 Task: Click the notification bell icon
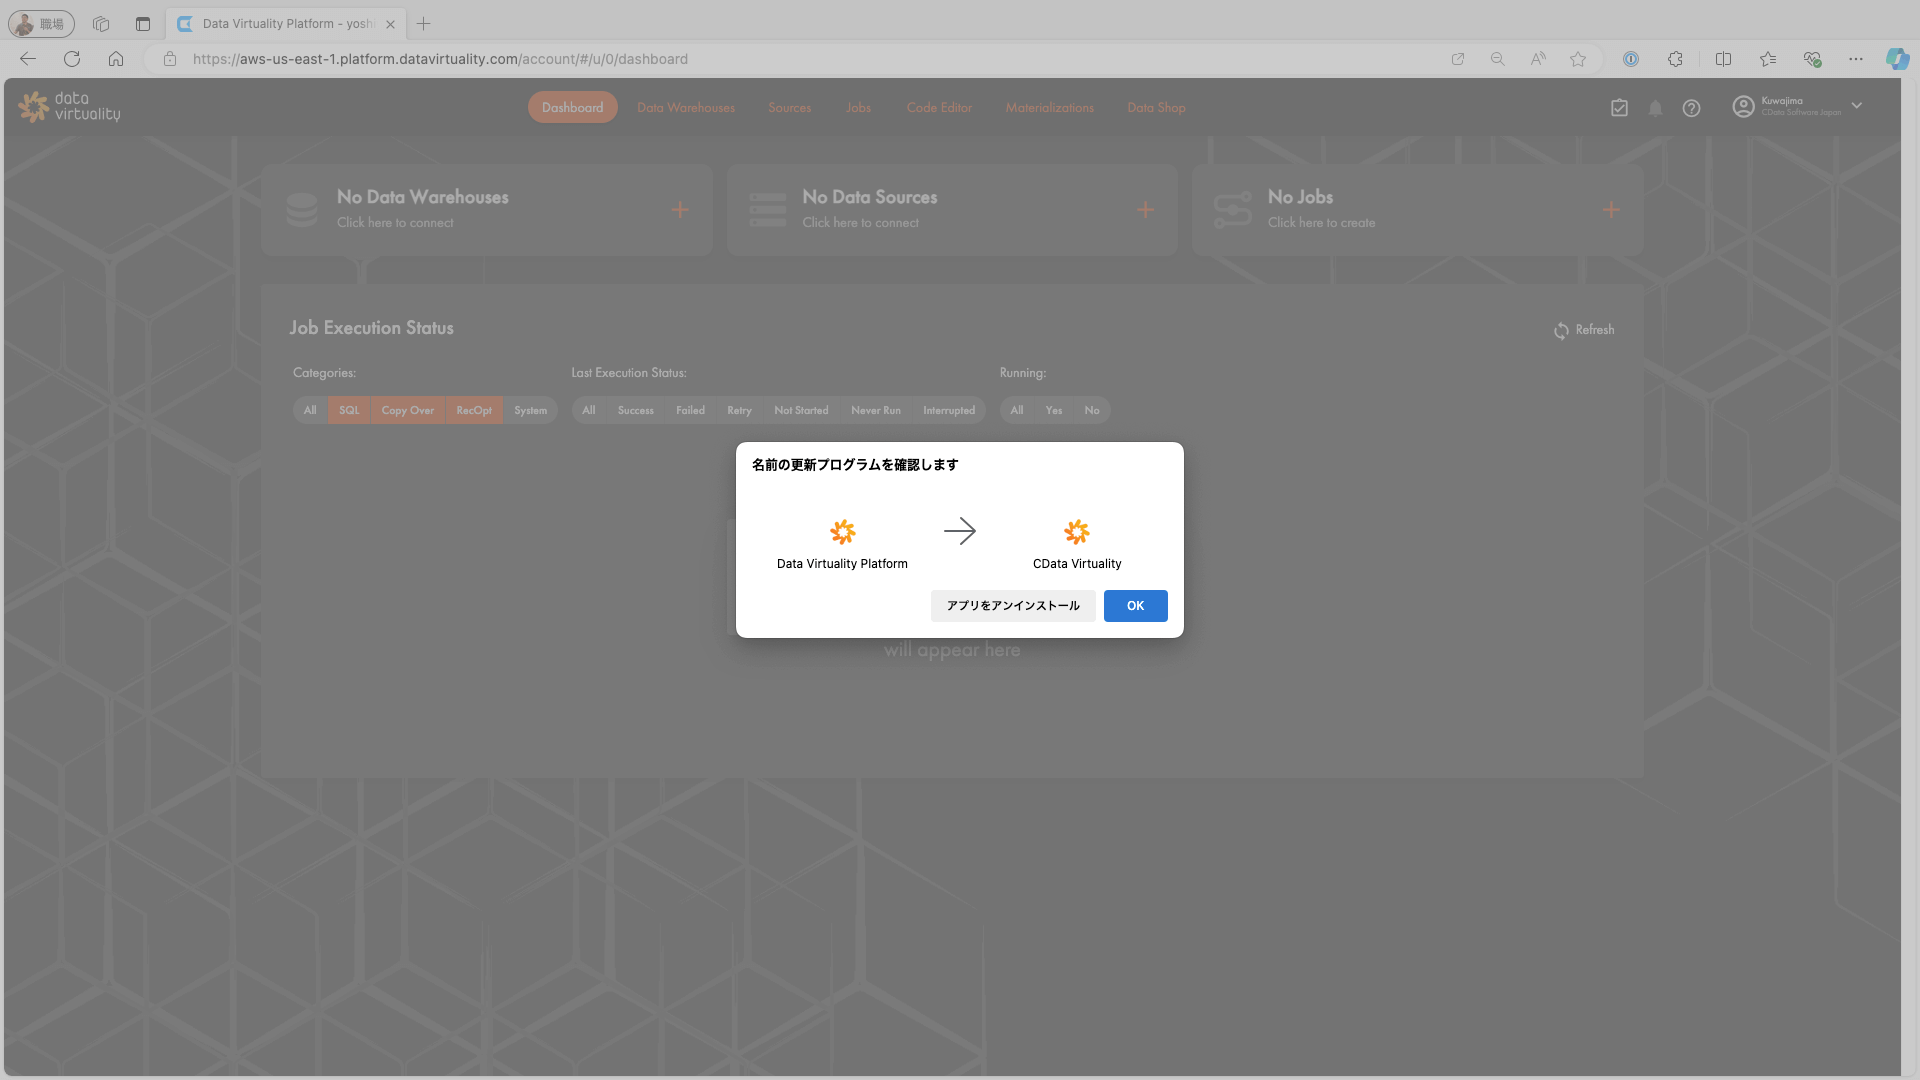1655,108
